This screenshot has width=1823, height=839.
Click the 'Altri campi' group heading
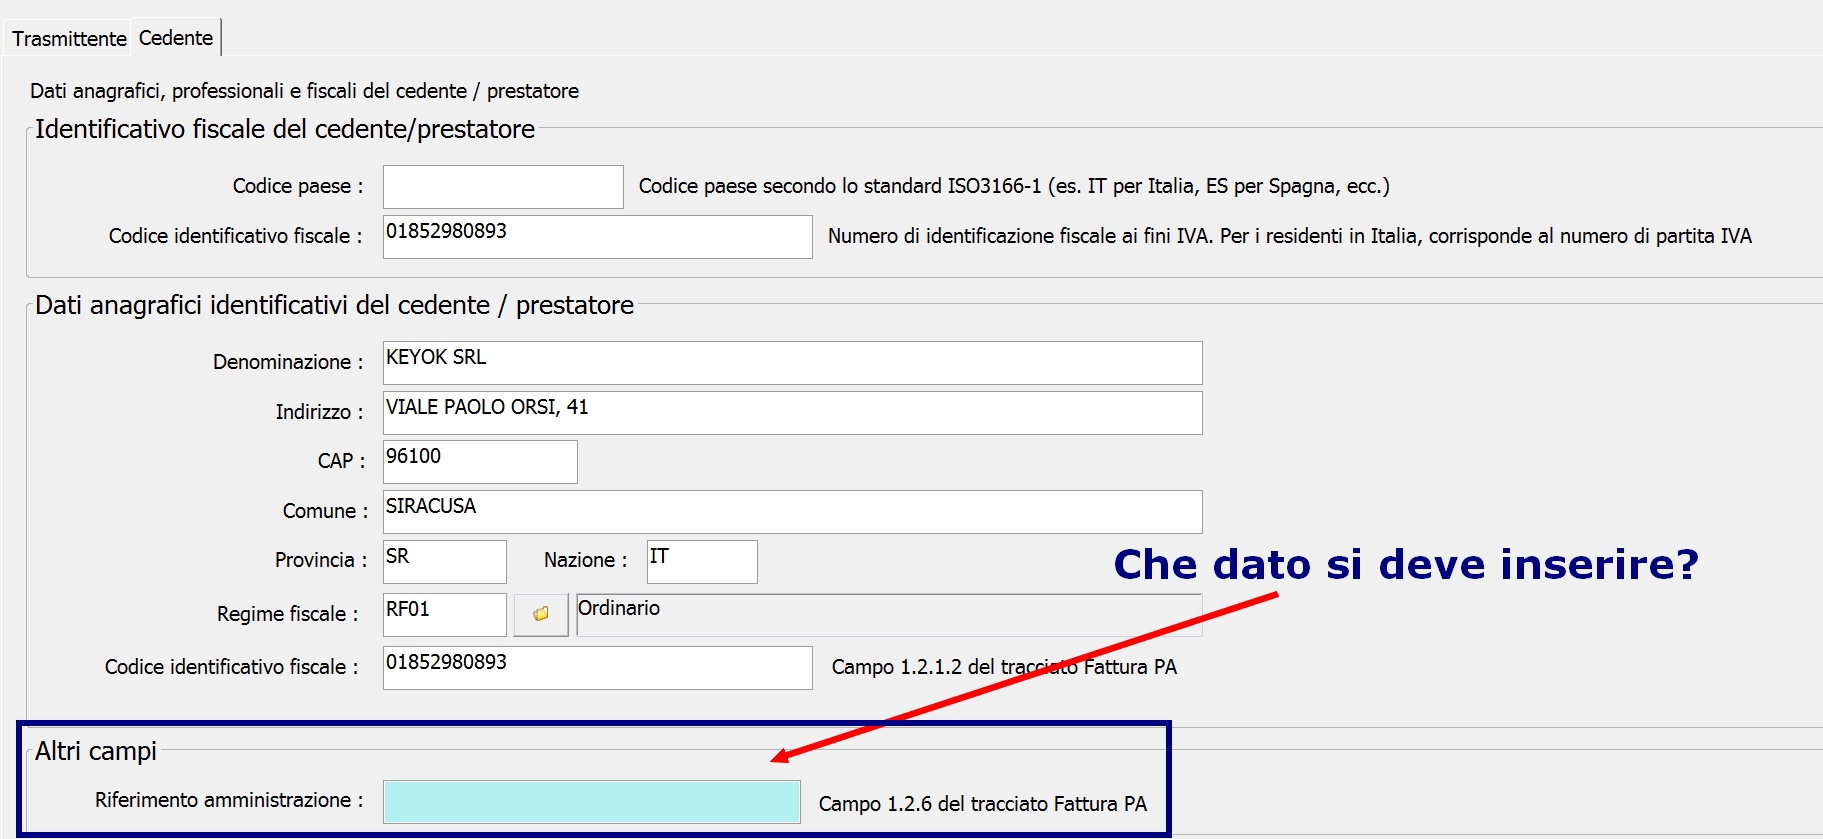coord(96,751)
